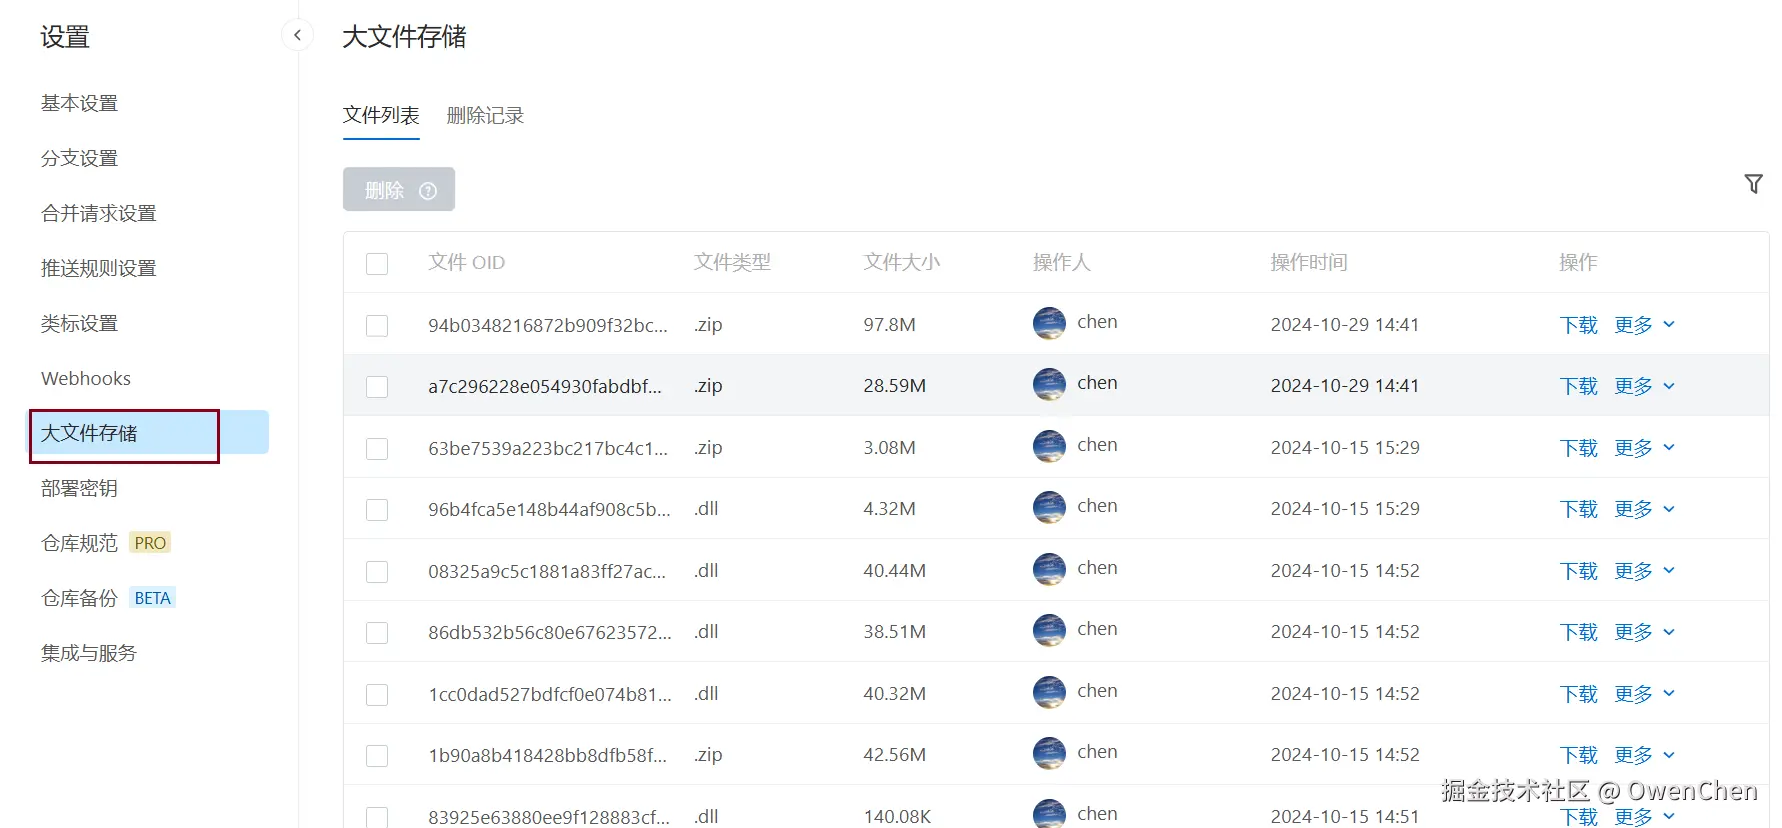Click chen's avatar in the 38.51M row
This screenshot has height=828, width=1782.
[1049, 630]
